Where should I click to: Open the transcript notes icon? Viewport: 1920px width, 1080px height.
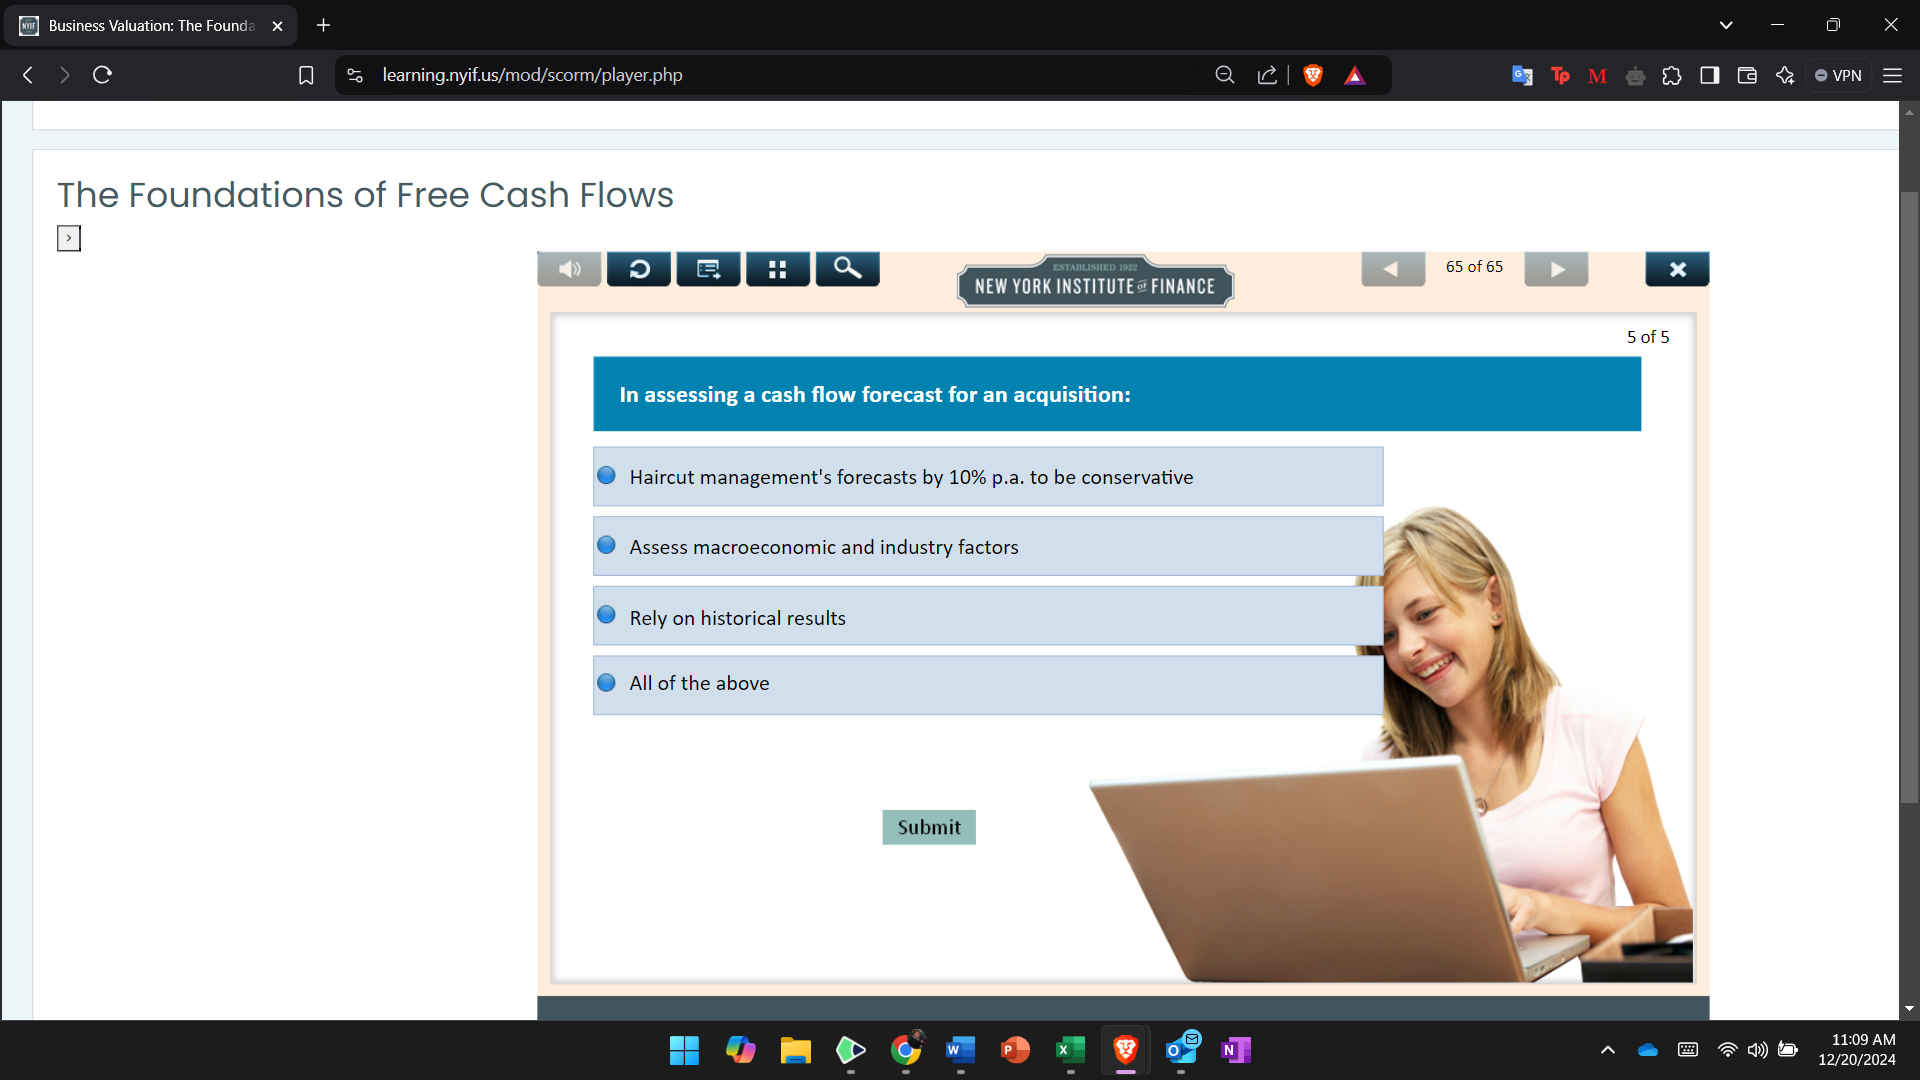pos(708,269)
